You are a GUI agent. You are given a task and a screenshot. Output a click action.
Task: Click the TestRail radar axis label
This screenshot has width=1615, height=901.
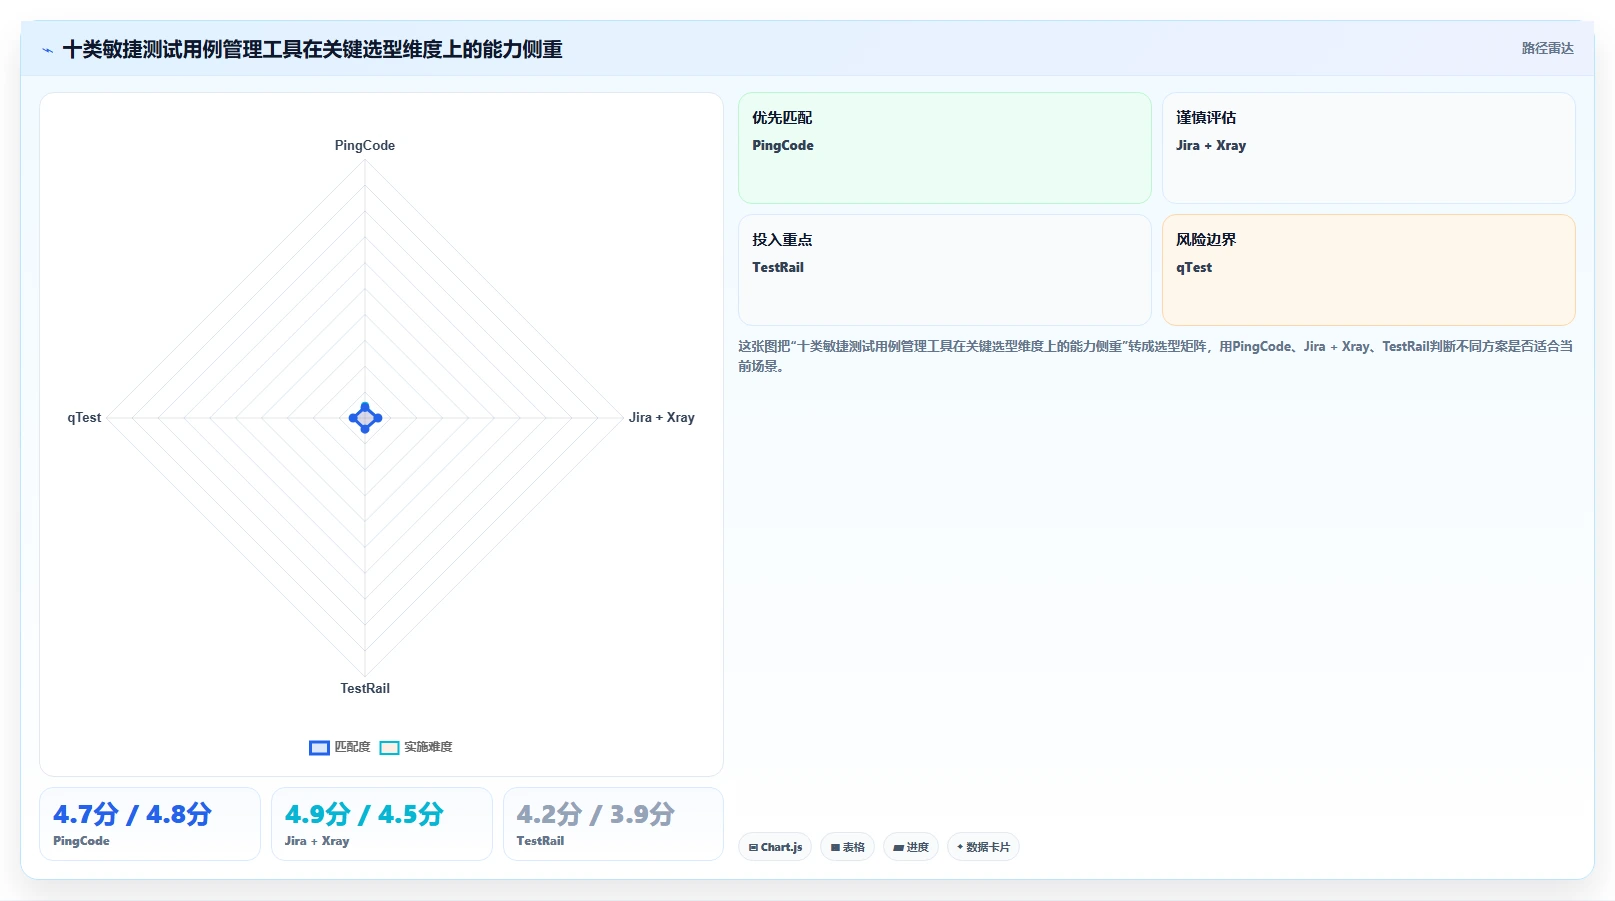click(x=365, y=688)
